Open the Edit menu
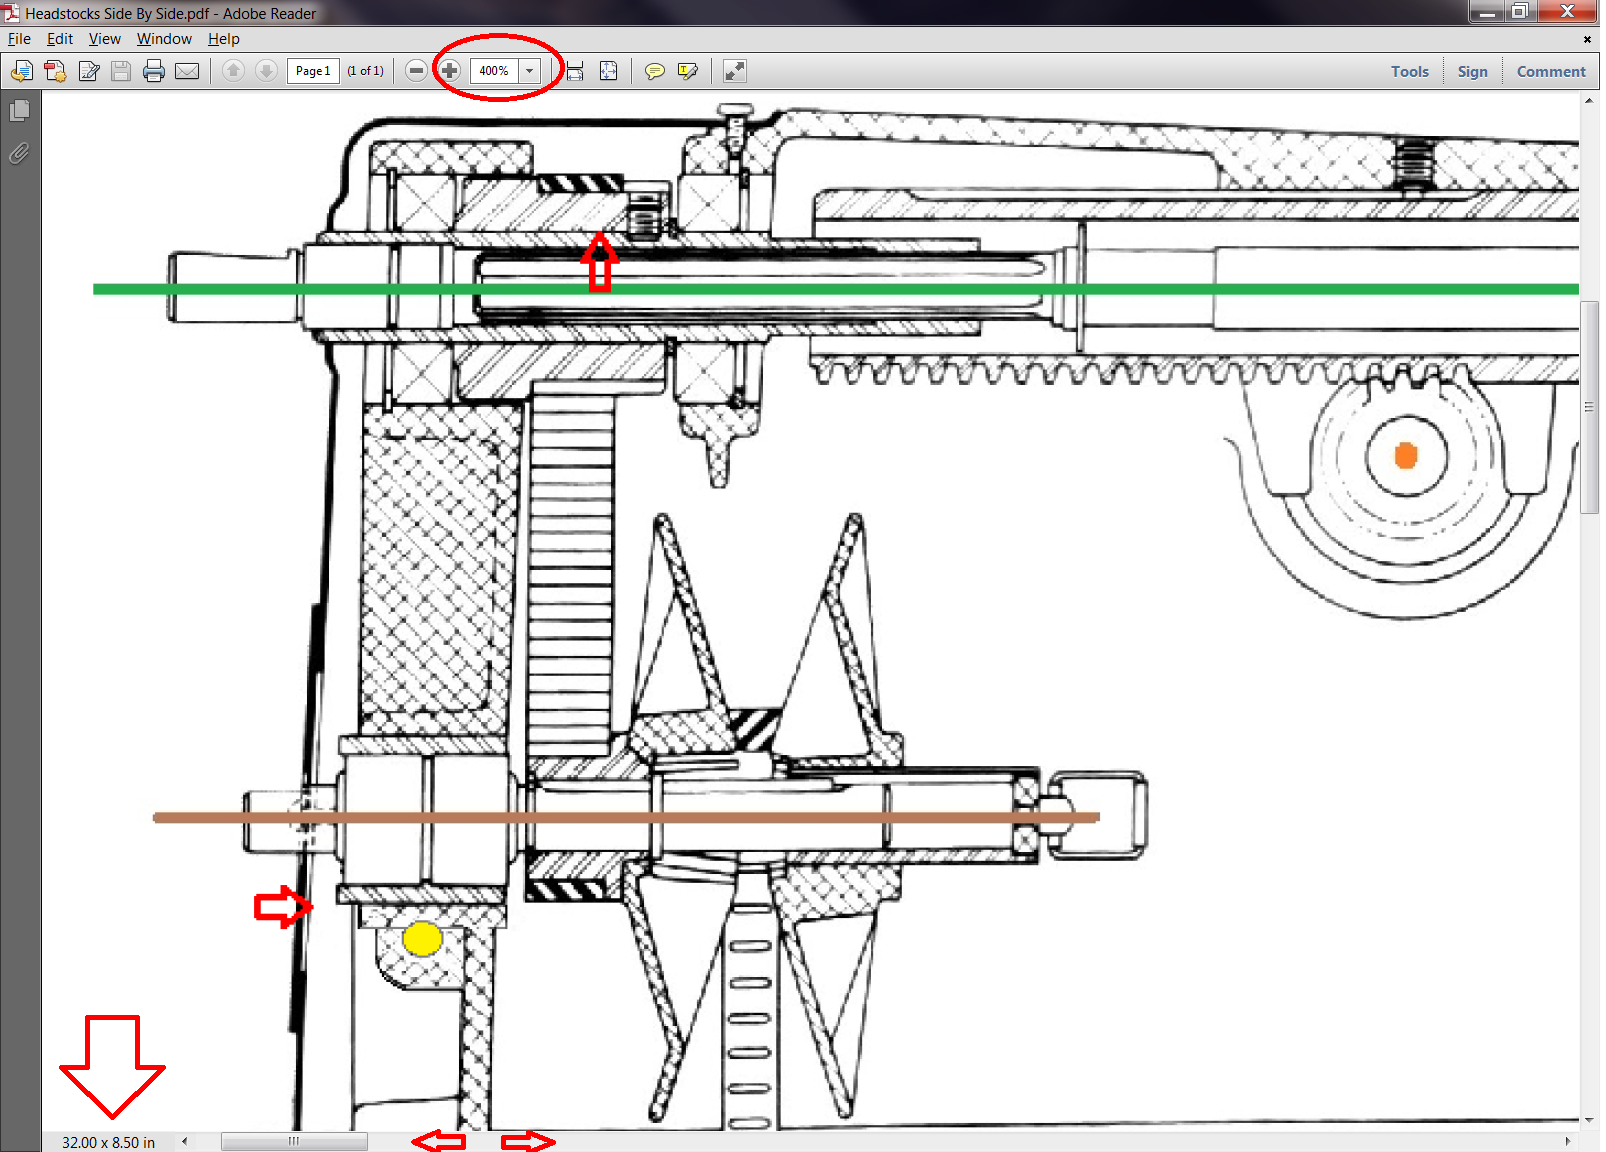Image resolution: width=1606 pixels, height=1152 pixels. coord(60,39)
